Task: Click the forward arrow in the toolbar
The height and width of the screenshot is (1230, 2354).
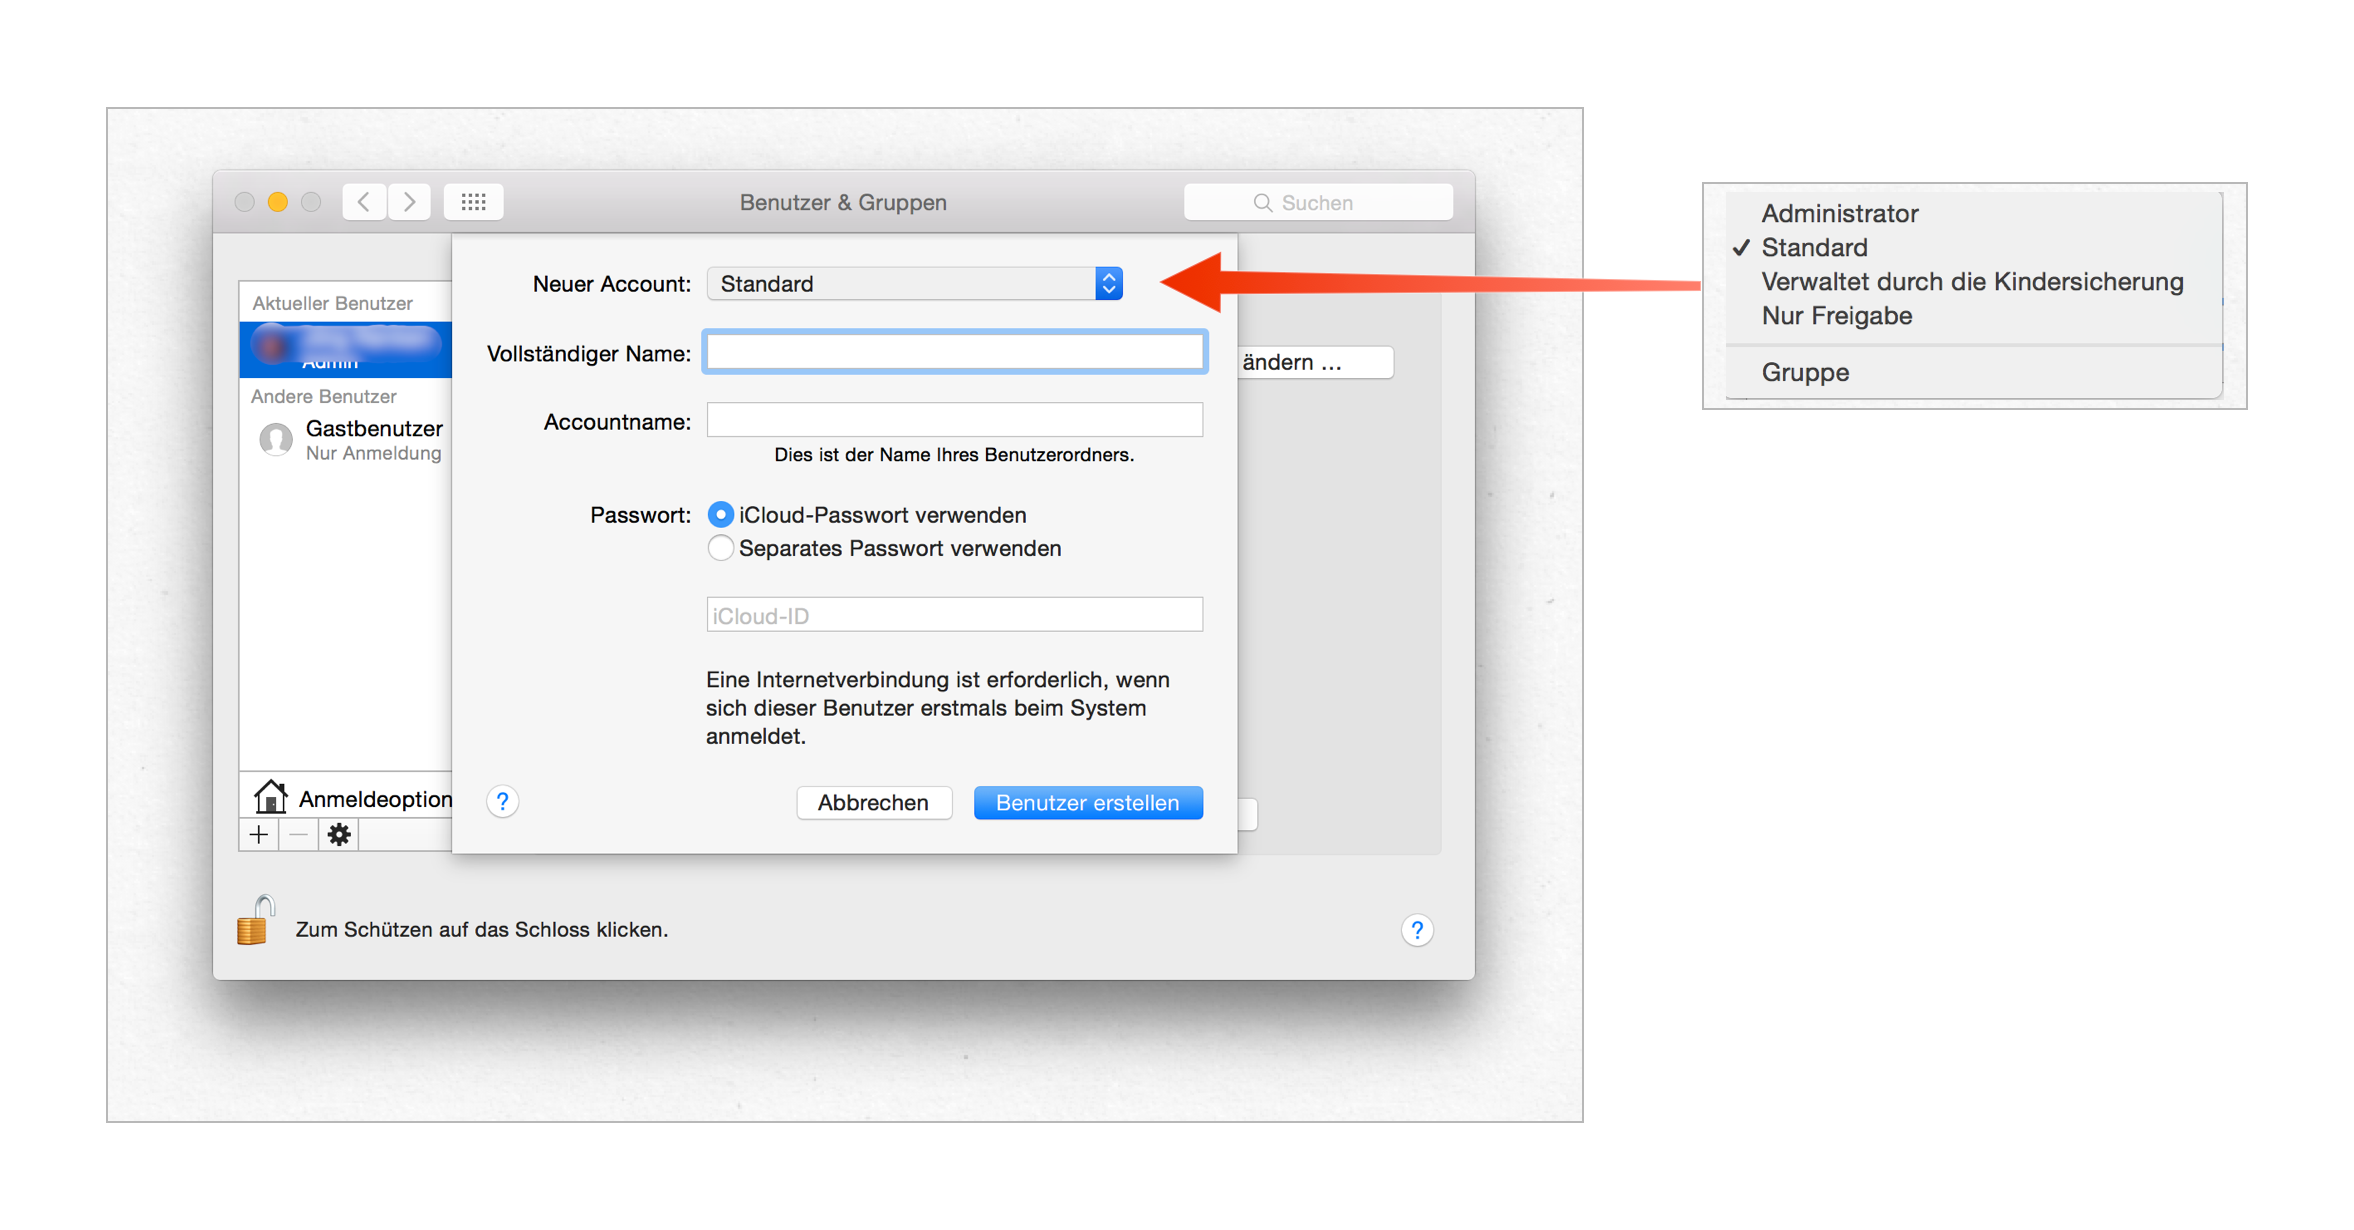Action: [408, 201]
